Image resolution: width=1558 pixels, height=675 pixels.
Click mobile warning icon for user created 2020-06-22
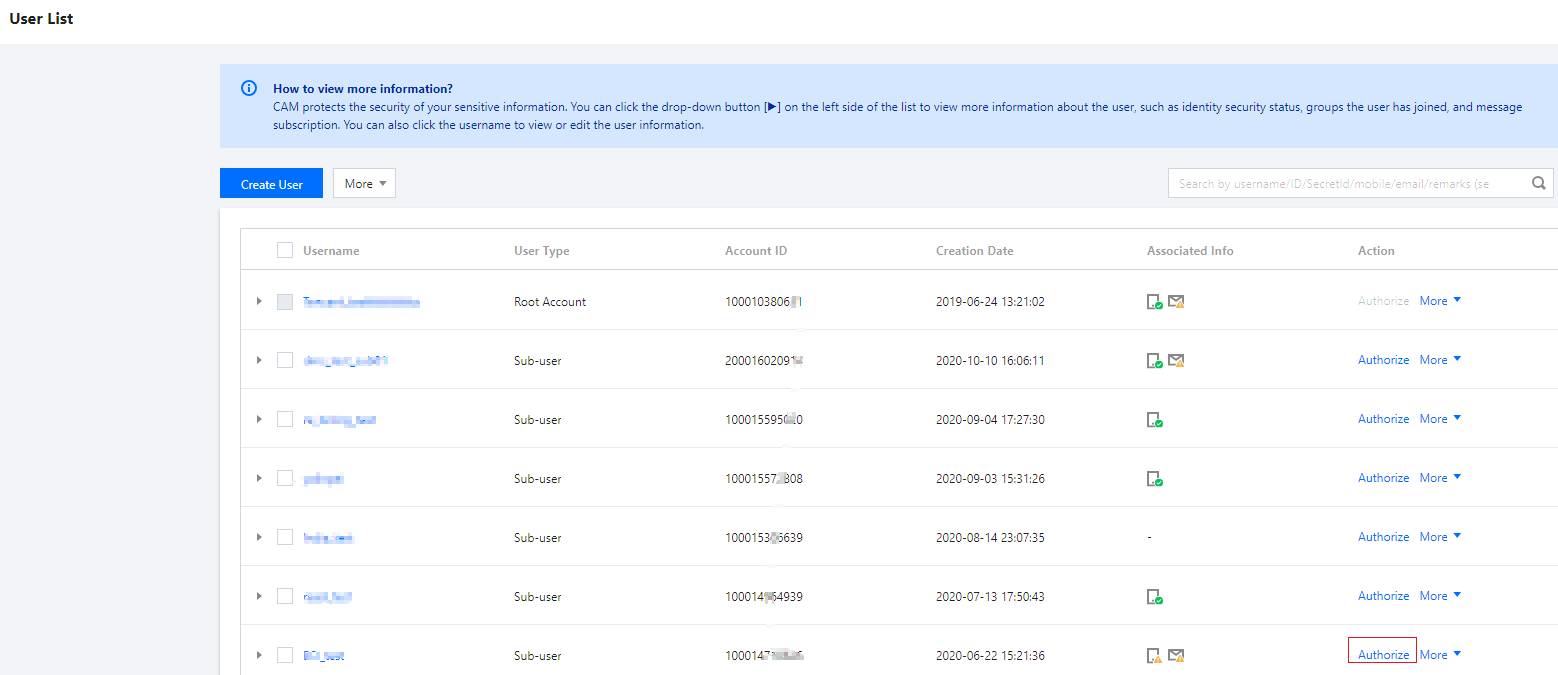[x=1154, y=656]
